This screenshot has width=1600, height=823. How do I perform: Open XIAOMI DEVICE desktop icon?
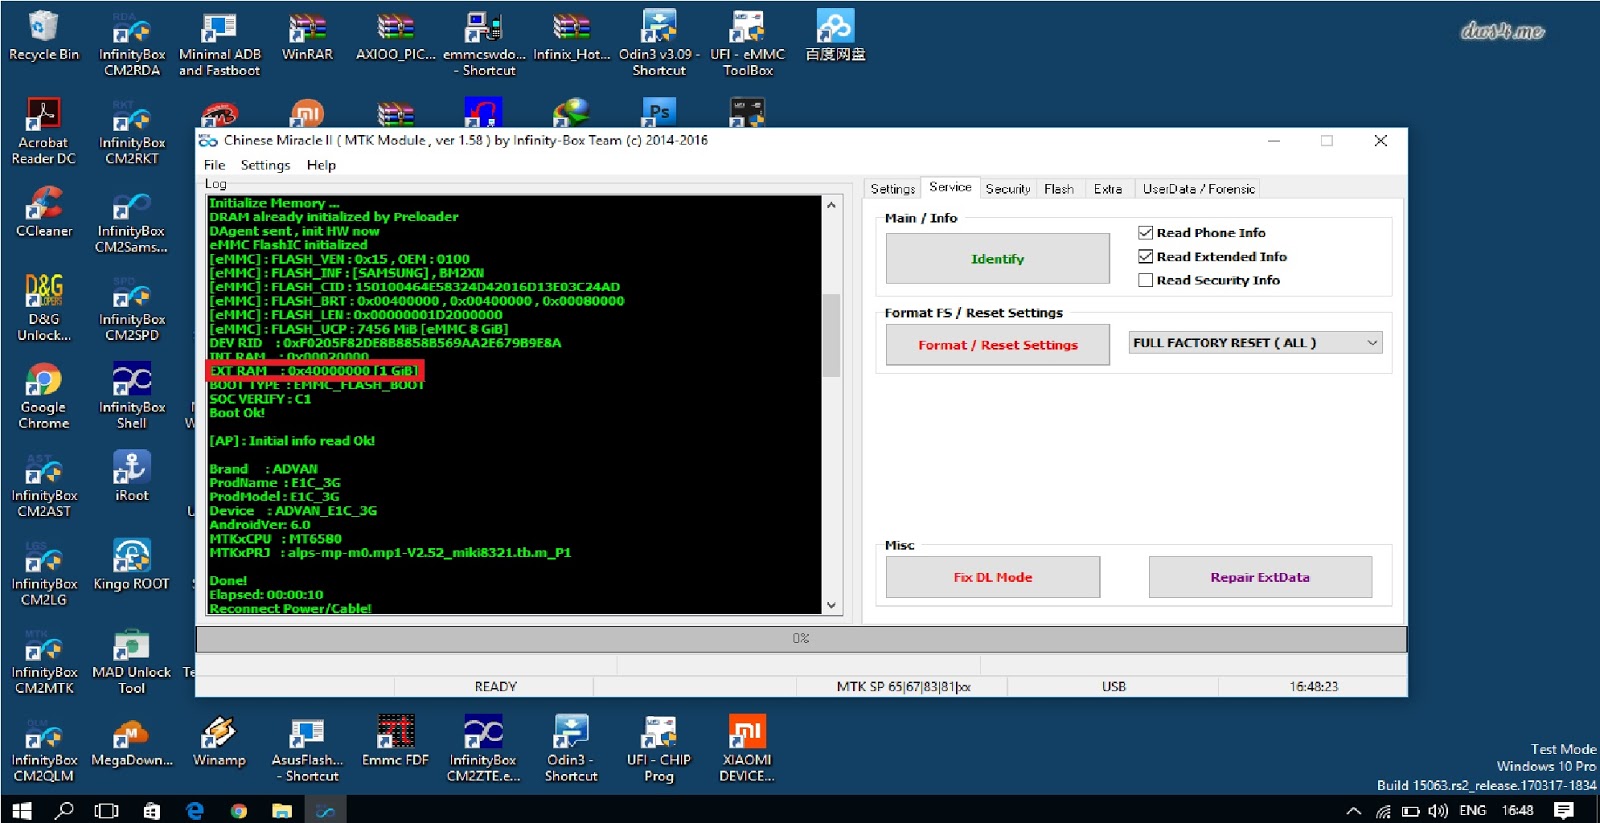[x=747, y=749]
